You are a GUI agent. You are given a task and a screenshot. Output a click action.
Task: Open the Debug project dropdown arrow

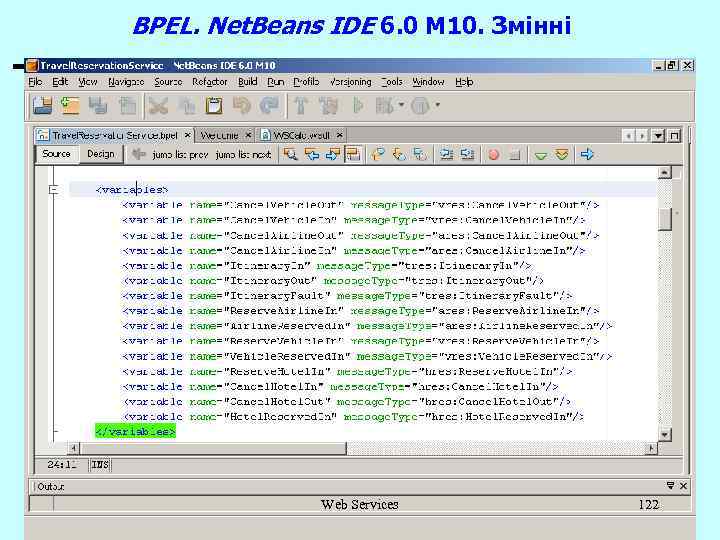point(401,105)
